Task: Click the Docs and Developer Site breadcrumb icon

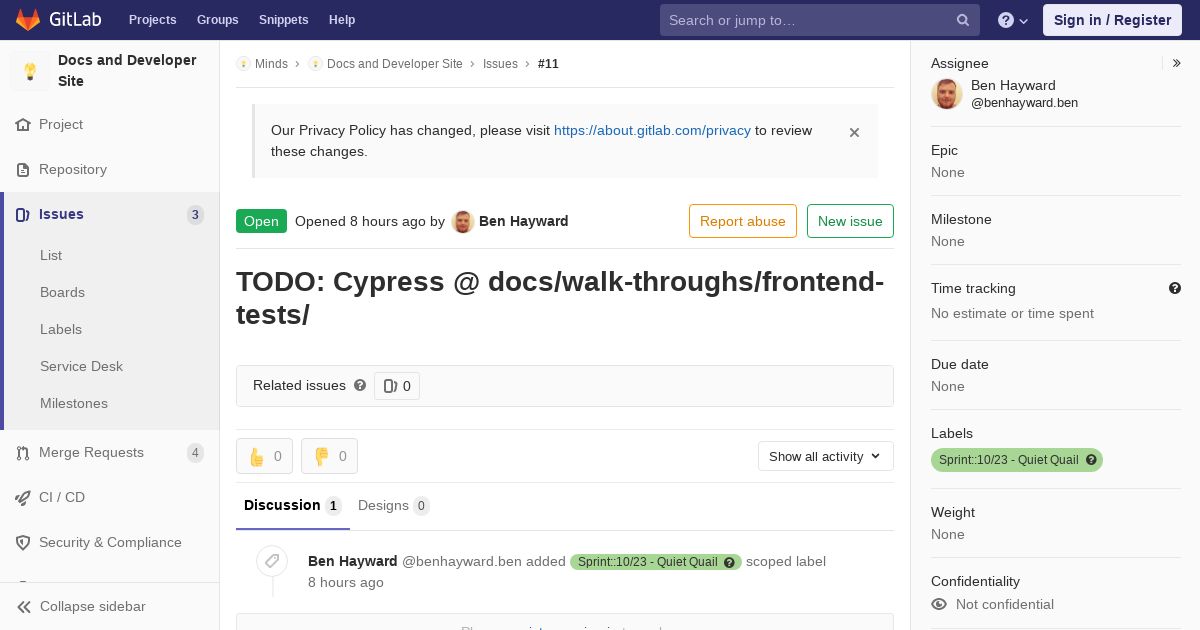Action: pos(315,64)
